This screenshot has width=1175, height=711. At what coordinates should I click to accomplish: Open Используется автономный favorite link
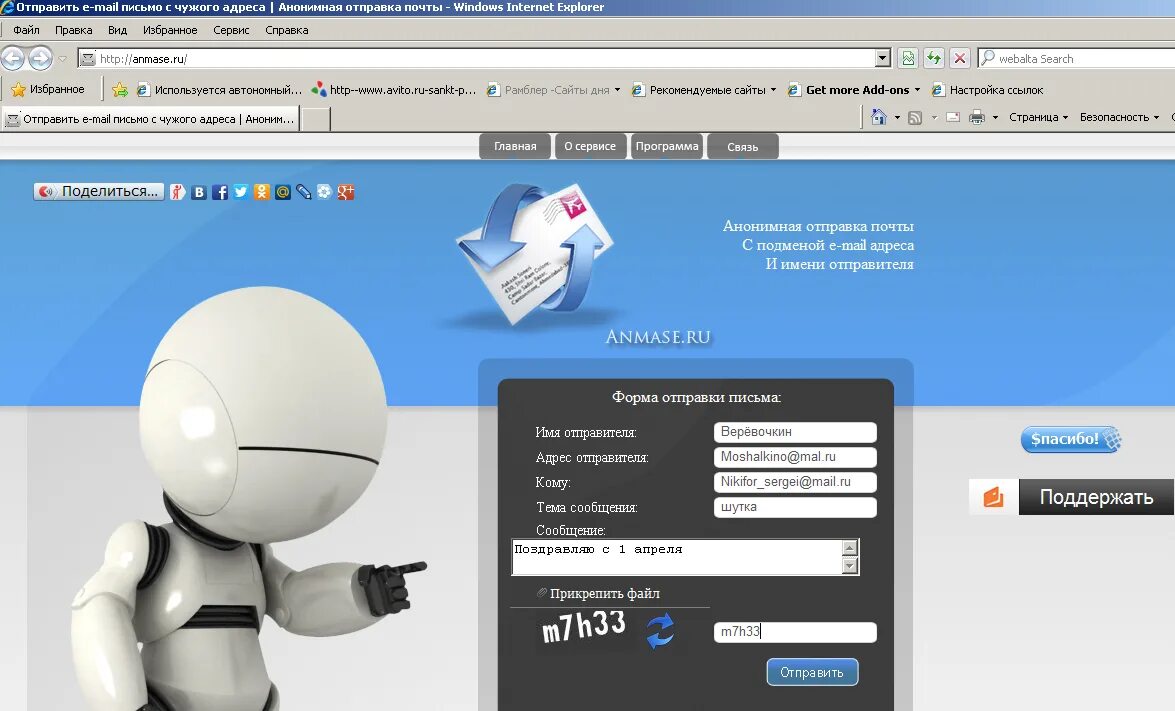[x=219, y=90]
